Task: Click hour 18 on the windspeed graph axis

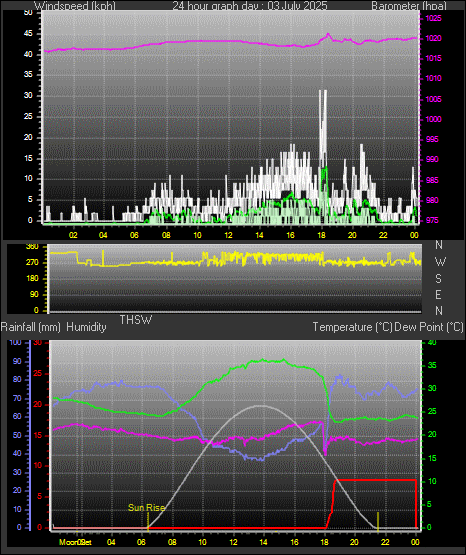Action: click(x=322, y=235)
